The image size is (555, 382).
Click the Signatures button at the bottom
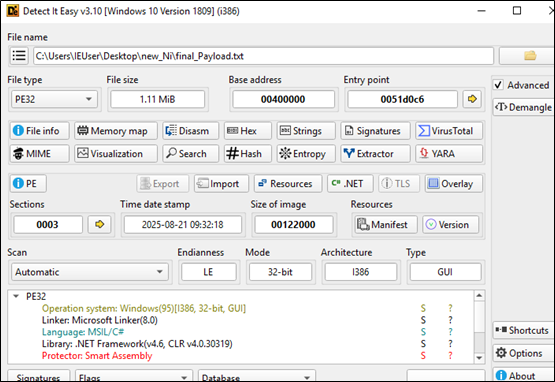point(38,377)
